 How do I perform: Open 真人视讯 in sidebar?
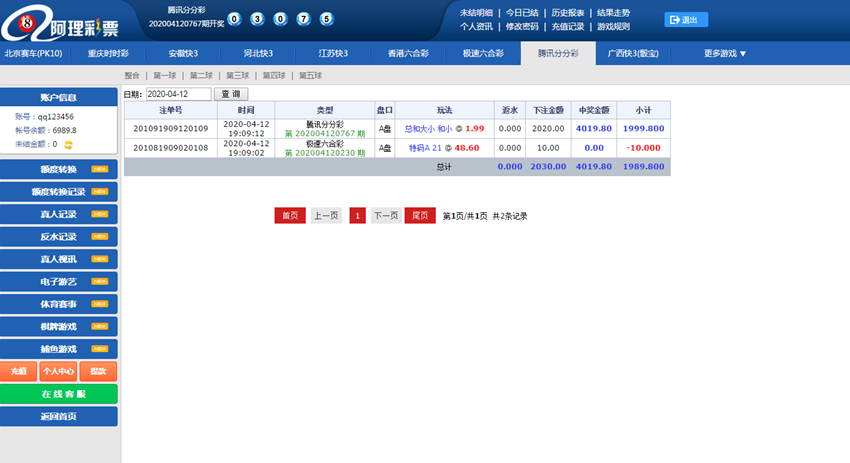click(x=59, y=258)
